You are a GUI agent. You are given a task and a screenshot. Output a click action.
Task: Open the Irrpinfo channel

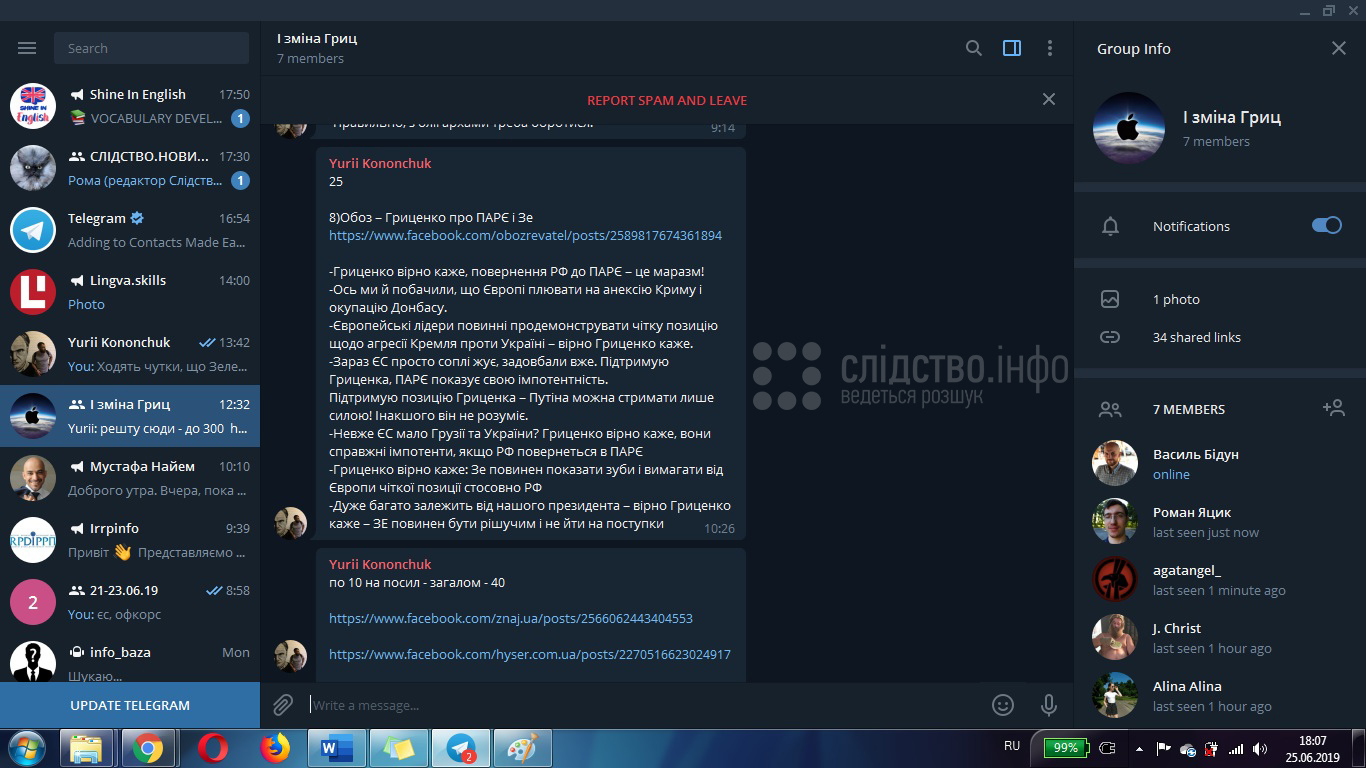tap(130, 540)
